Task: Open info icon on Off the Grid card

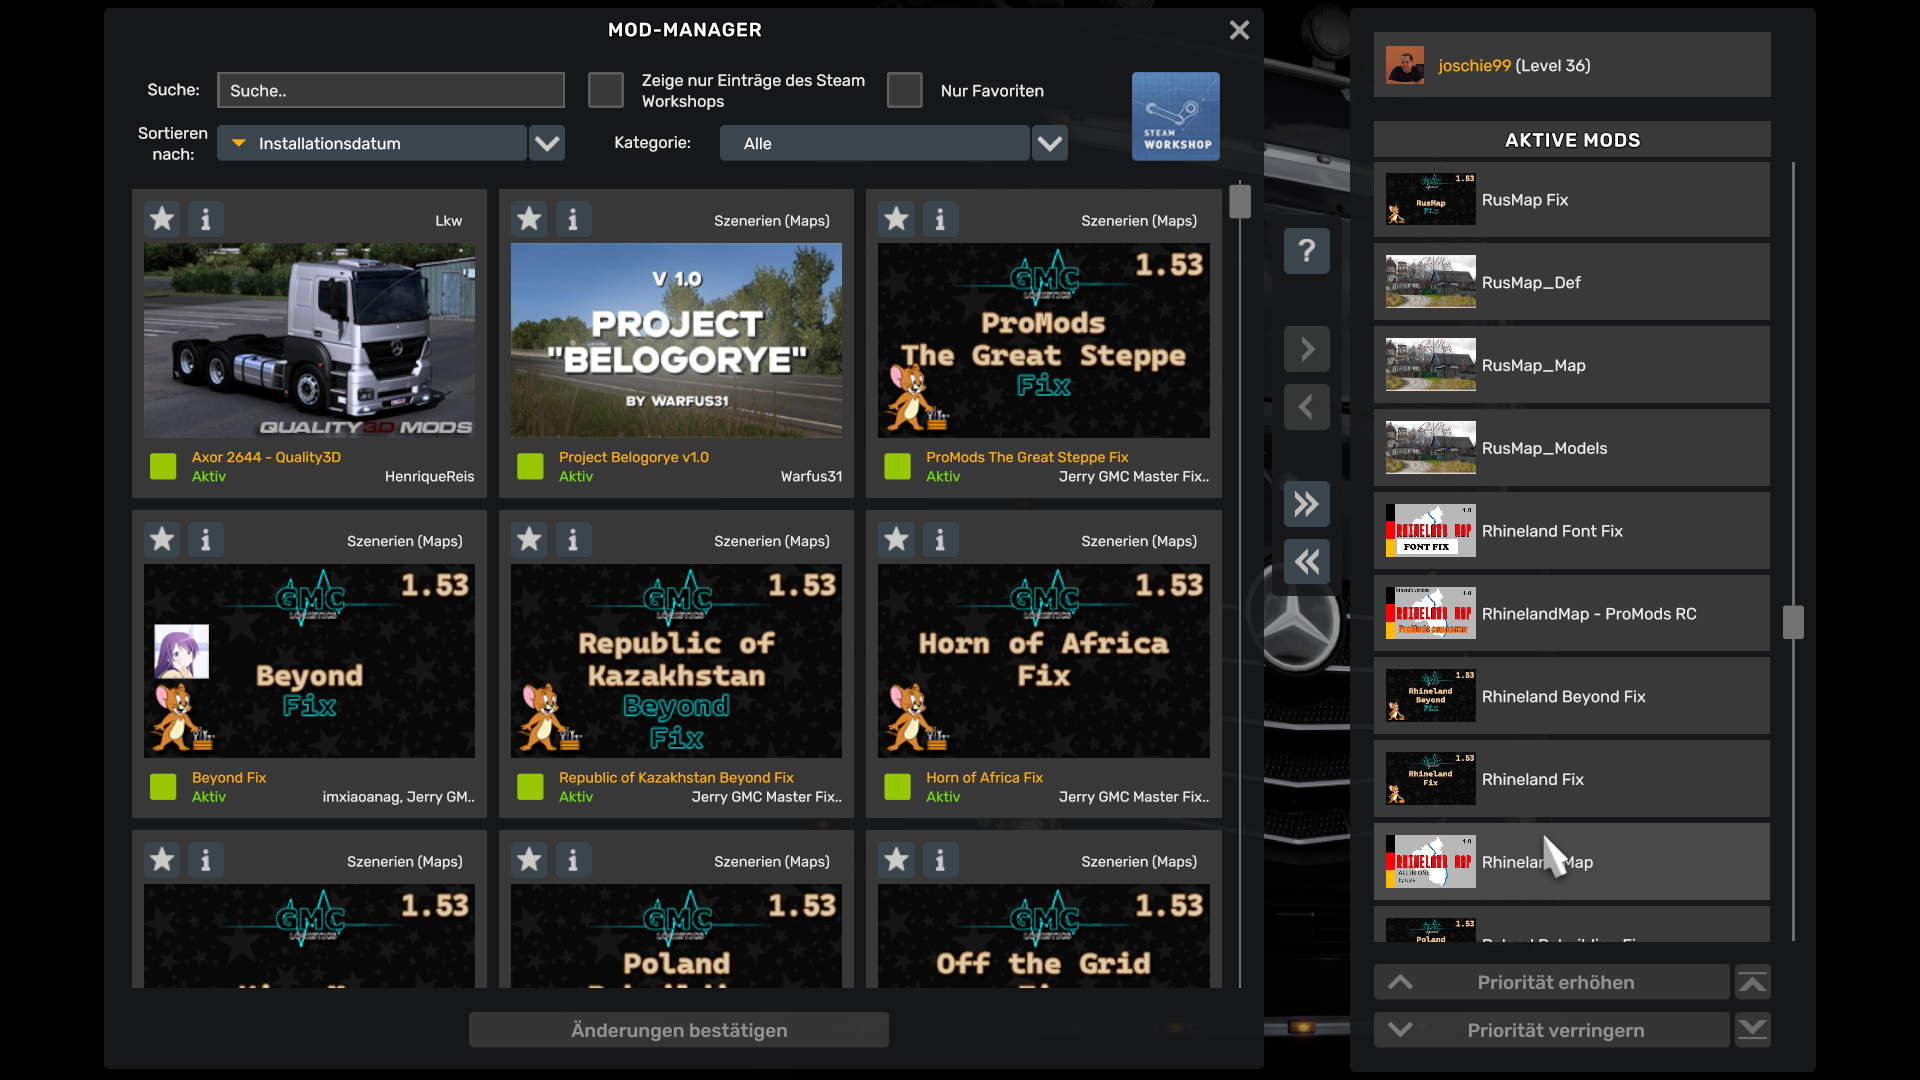Action: [940, 860]
